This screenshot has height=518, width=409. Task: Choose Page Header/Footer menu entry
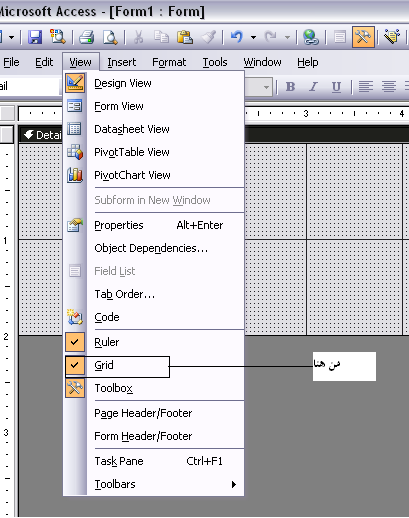[153, 413]
